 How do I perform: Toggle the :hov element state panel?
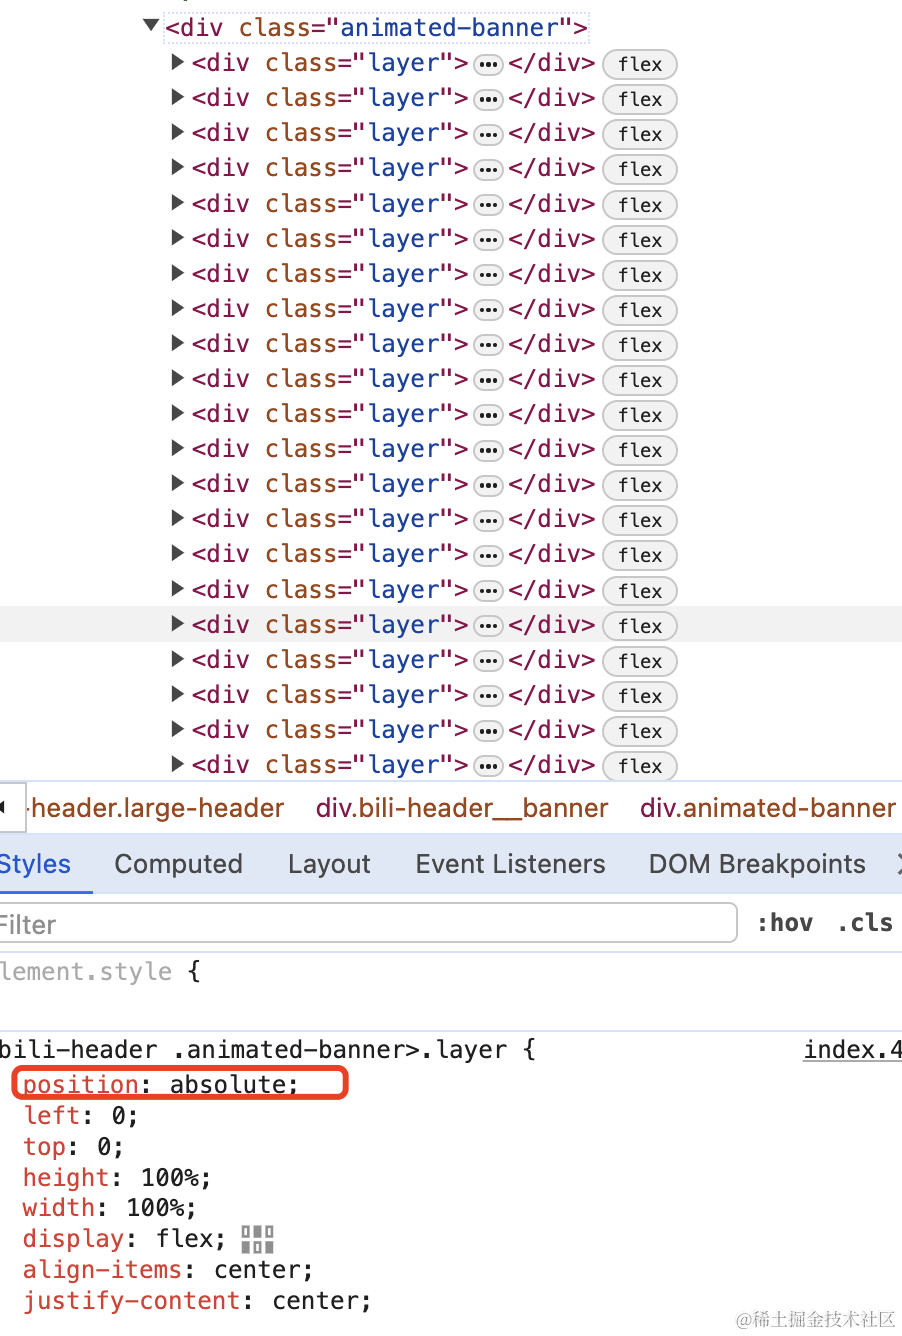click(785, 923)
